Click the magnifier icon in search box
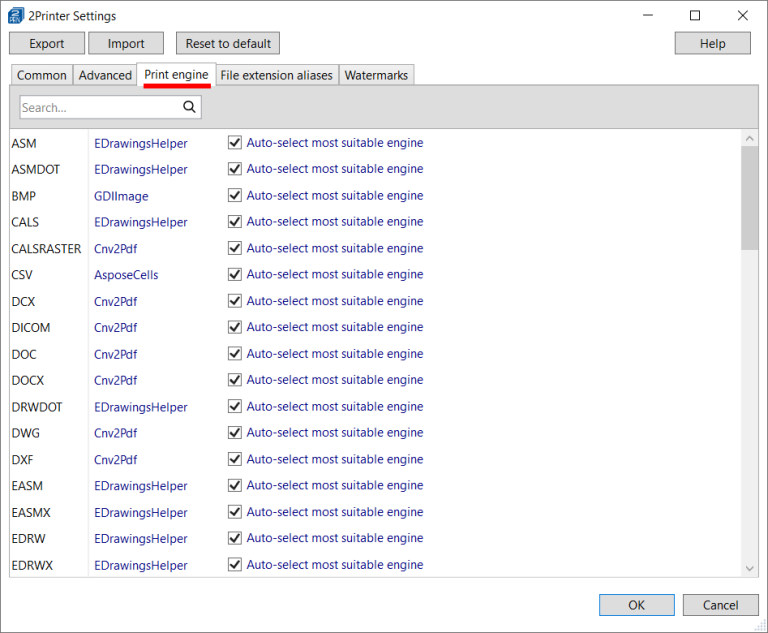The height and width of the screenshot is (633, 768). 189,107
